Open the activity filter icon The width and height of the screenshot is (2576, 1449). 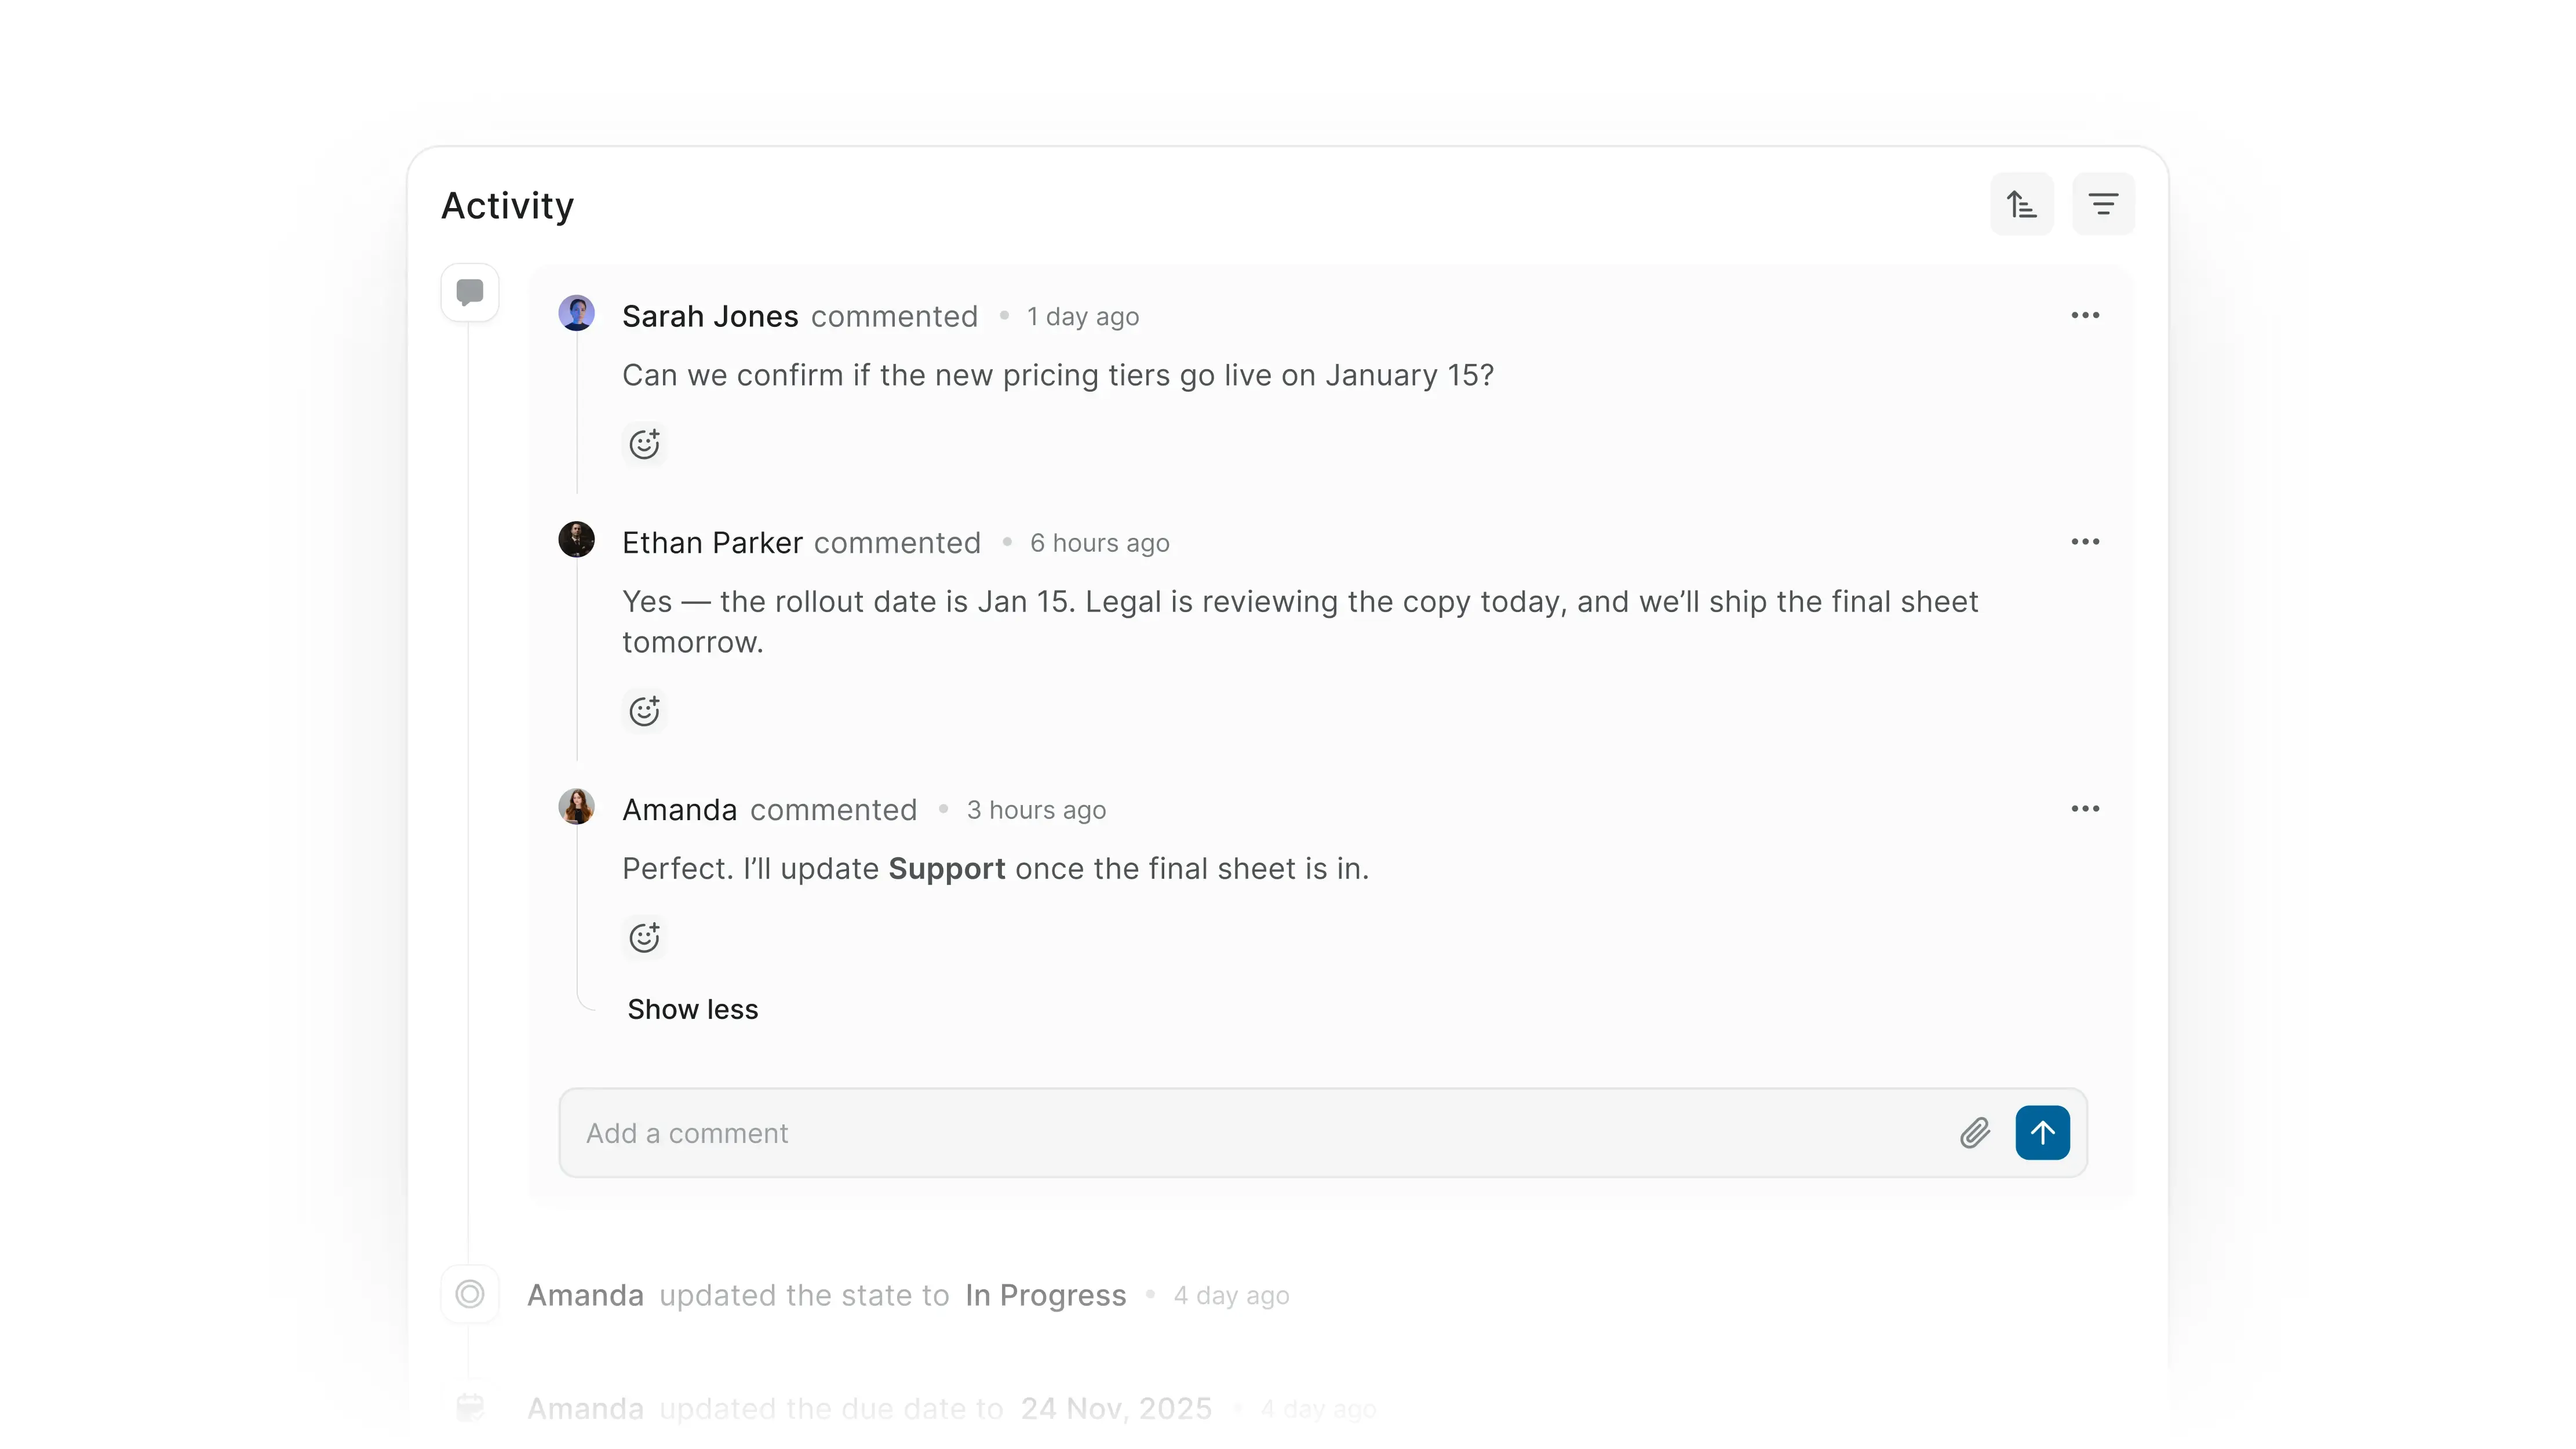[2104, 203]
